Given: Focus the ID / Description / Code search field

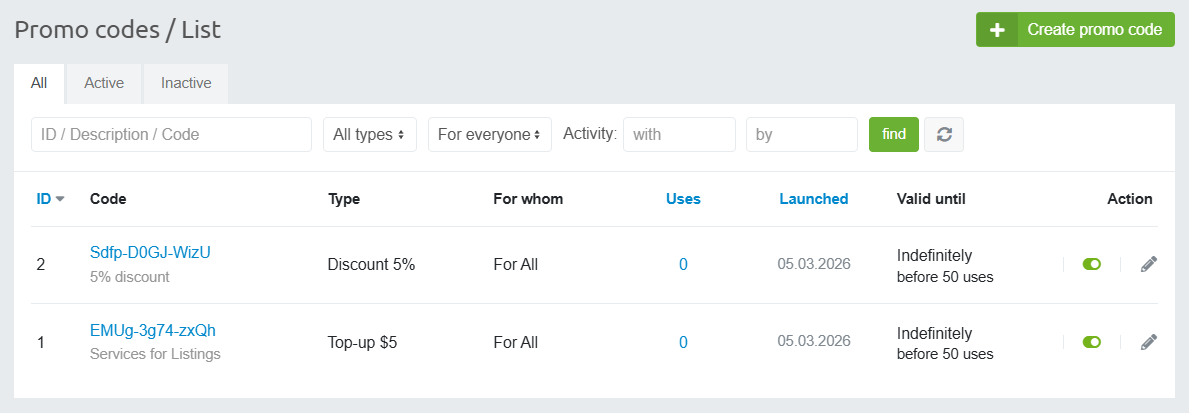Looking at the screenshot, I should [171, 134].
